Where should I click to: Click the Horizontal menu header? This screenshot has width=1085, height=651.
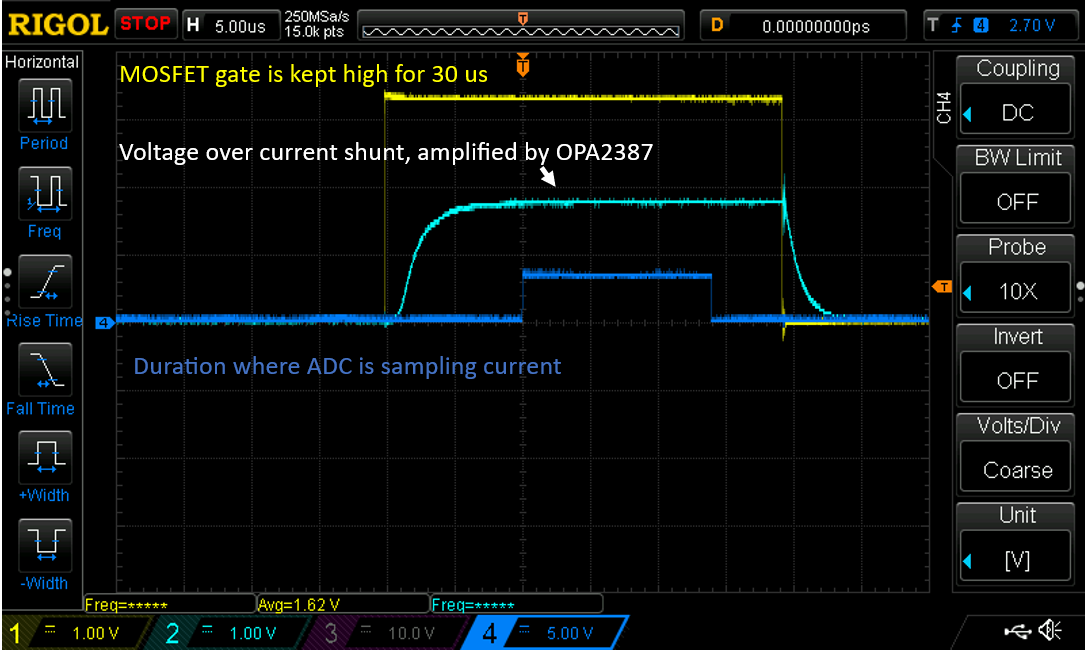[42, 62]
